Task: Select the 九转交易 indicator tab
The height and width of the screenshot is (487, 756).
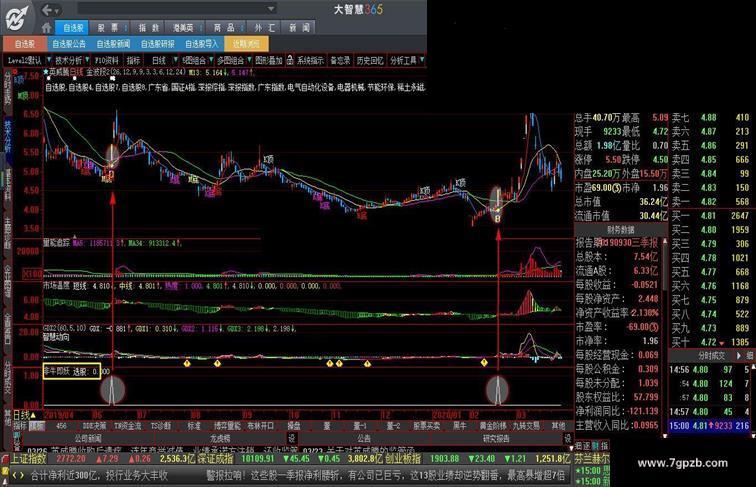Action: (x=526, y=426)
